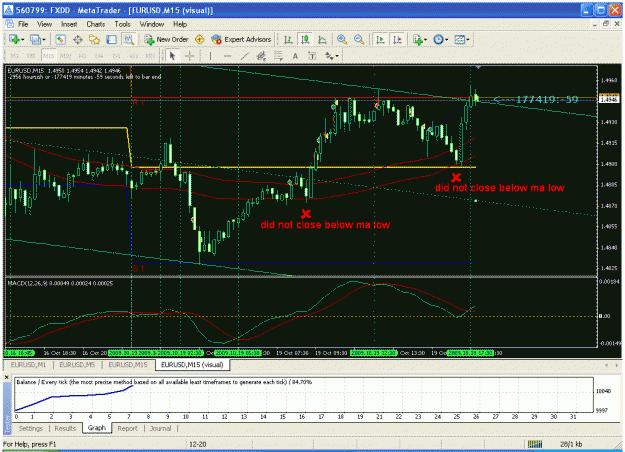Select the H4 timeframe button
Screen dimensions: 625x452
tap(99, 56)
